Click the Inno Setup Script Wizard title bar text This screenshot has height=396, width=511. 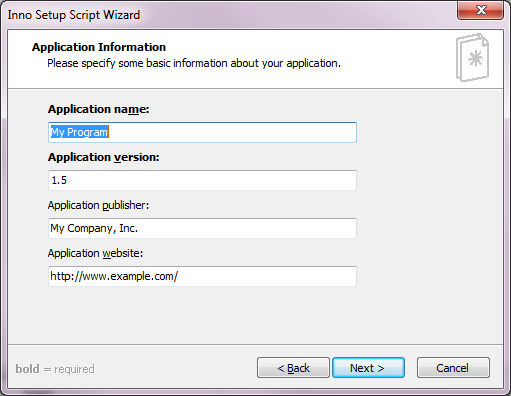pos(74,15)
